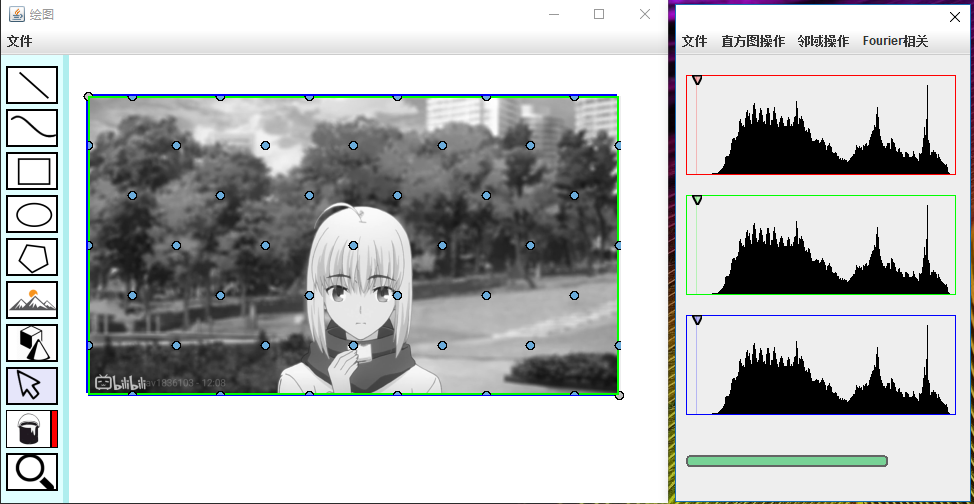Click the gray bottom-right image corner handle
Viewport: 974px width, 504px height.
pyautogui.click(x=619, y=395)
